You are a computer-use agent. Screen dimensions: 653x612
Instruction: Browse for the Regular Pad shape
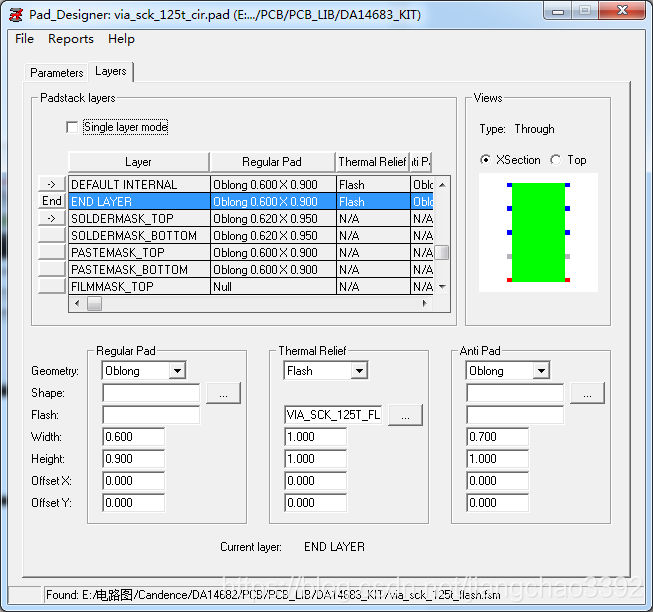pos(223,394)
